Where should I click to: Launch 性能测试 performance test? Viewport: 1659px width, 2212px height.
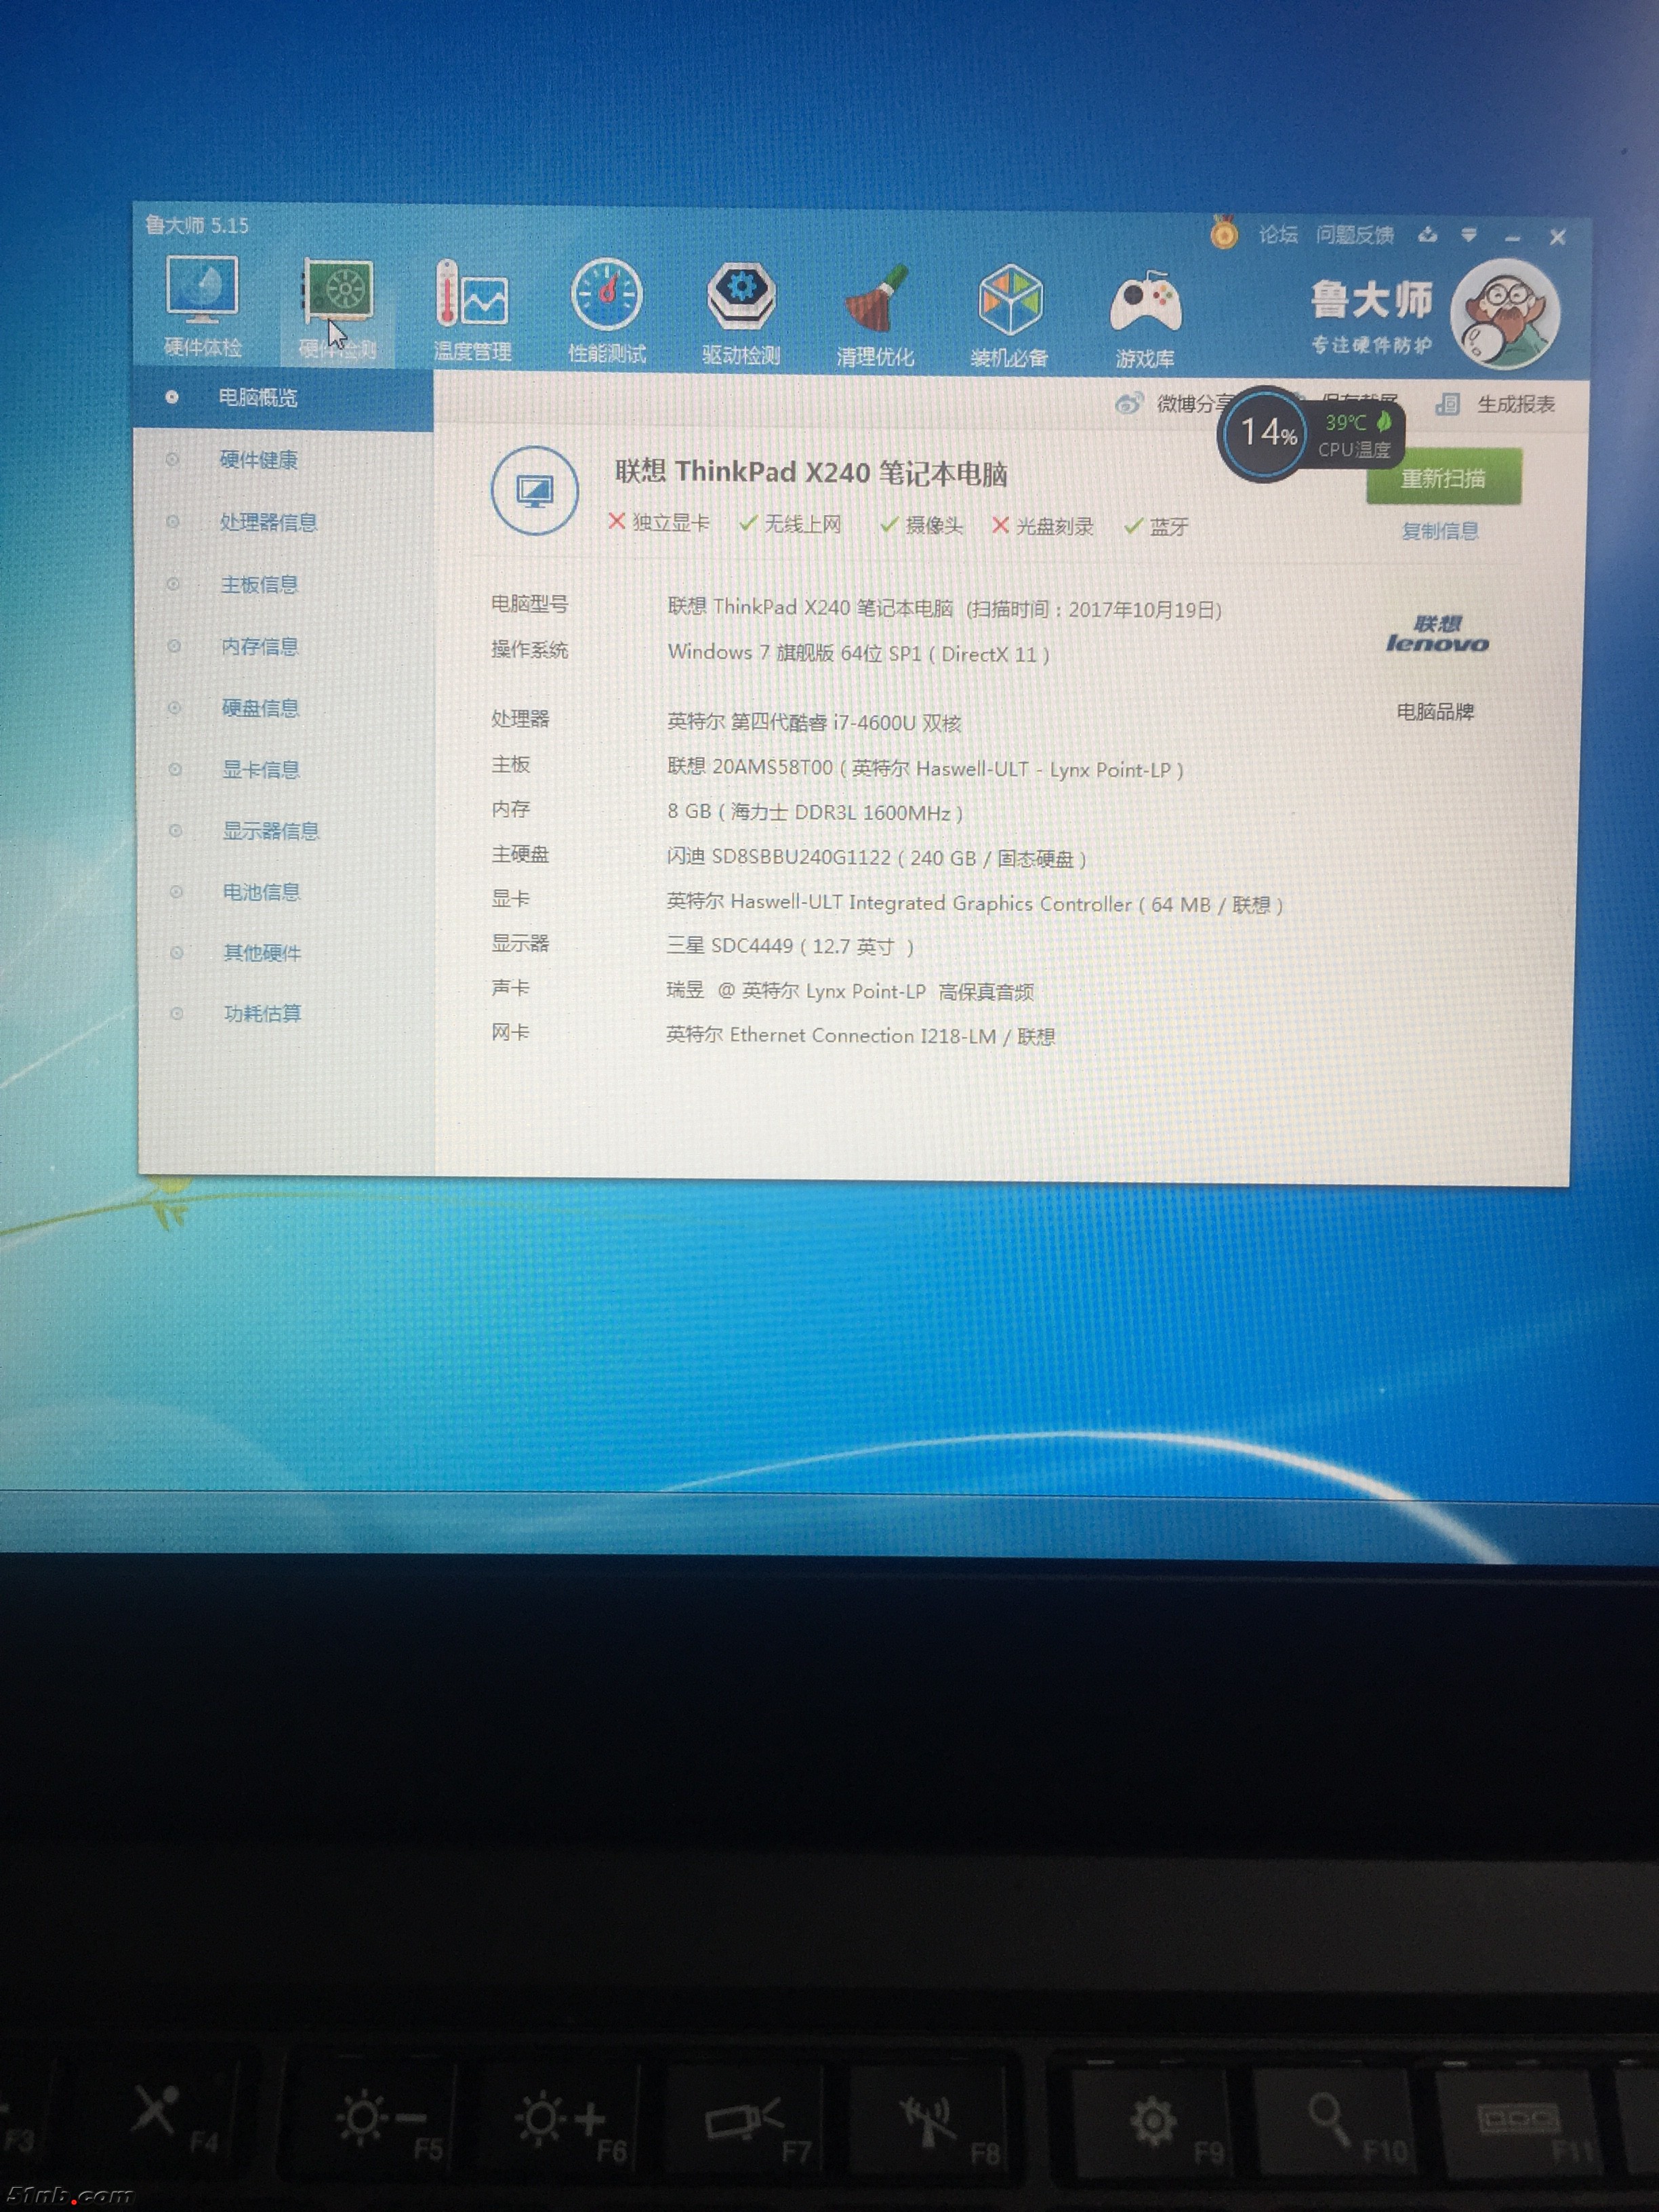click(607, 310)
